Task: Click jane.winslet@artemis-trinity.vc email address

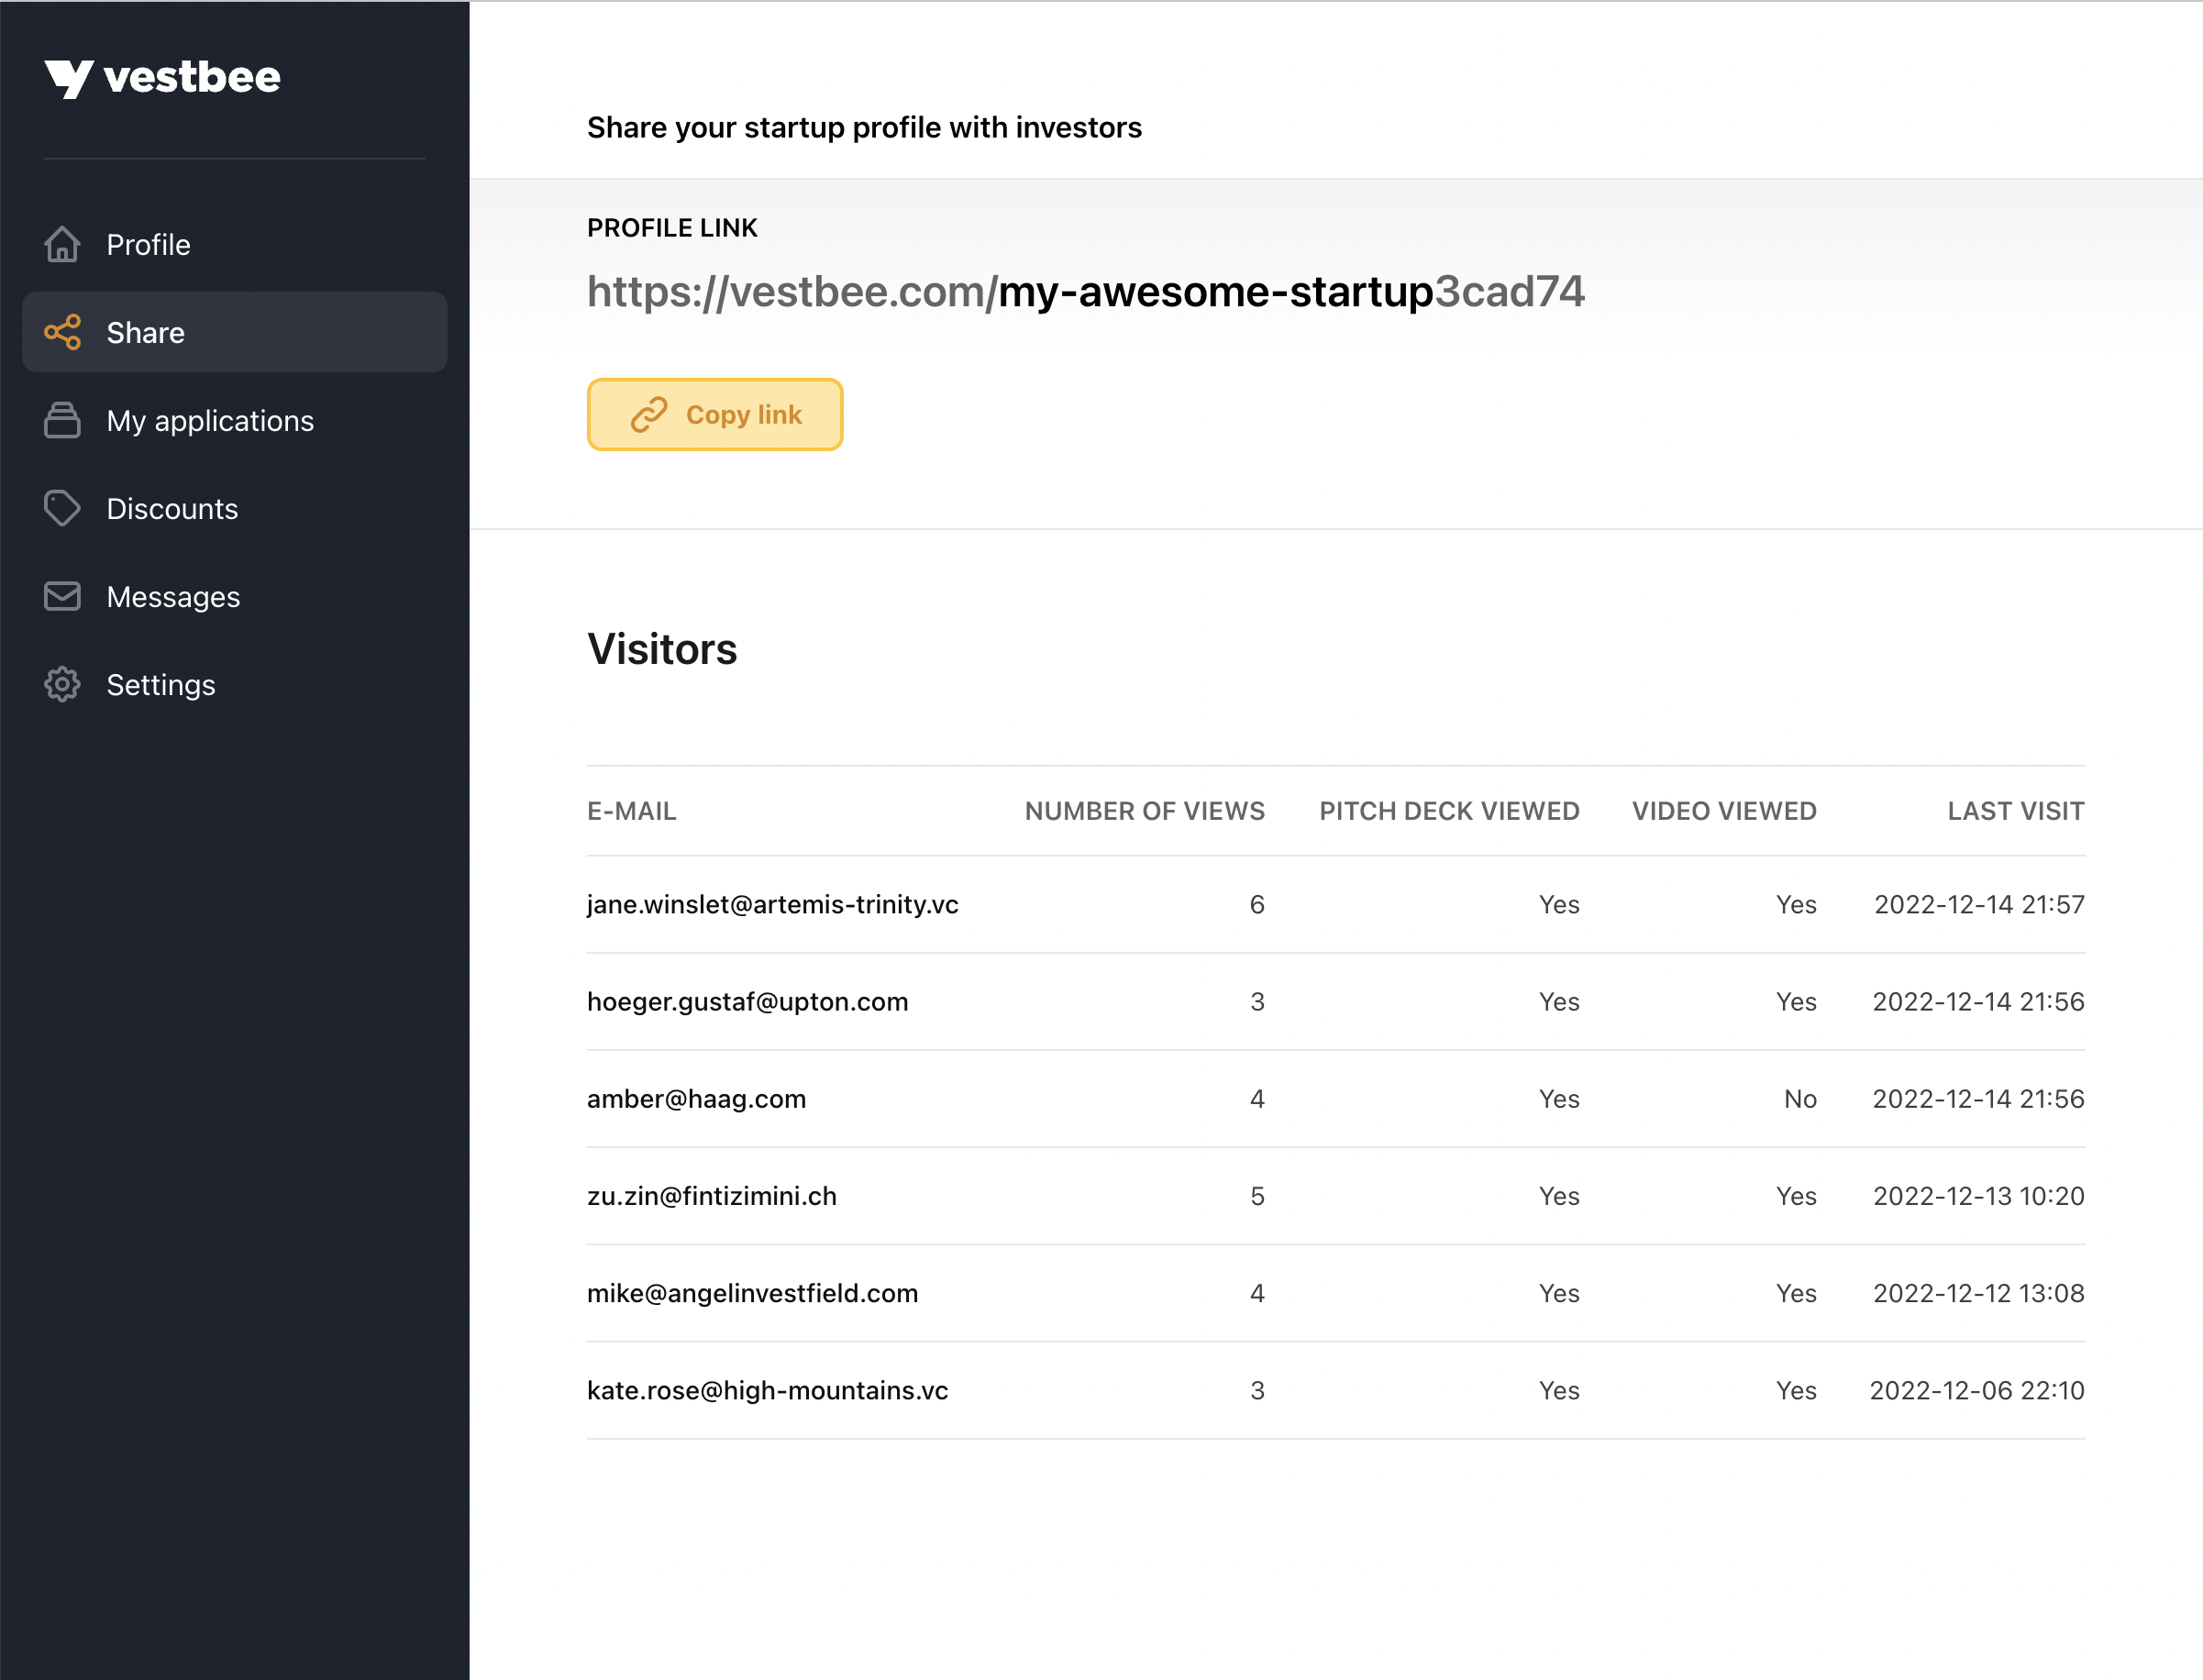Action: pyautogui.click(x=772, y=904)
